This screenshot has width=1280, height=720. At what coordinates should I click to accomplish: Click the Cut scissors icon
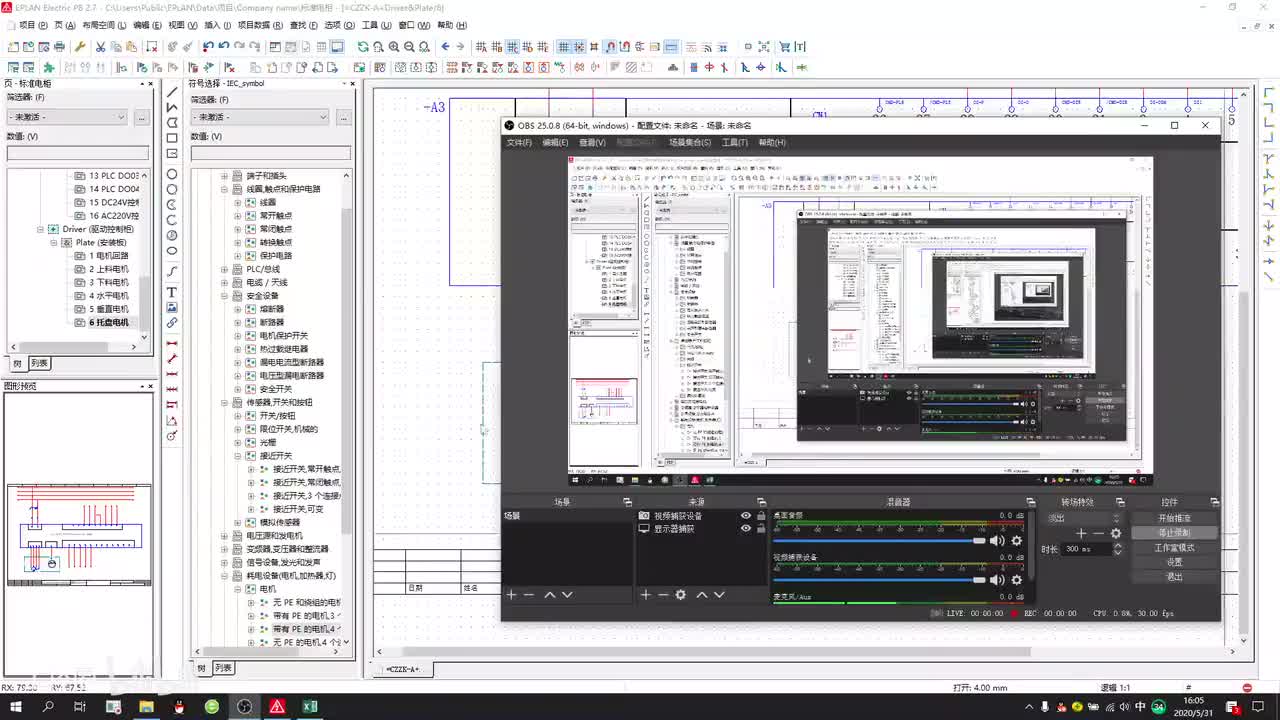pyautogui.click(x=100, y=47)
